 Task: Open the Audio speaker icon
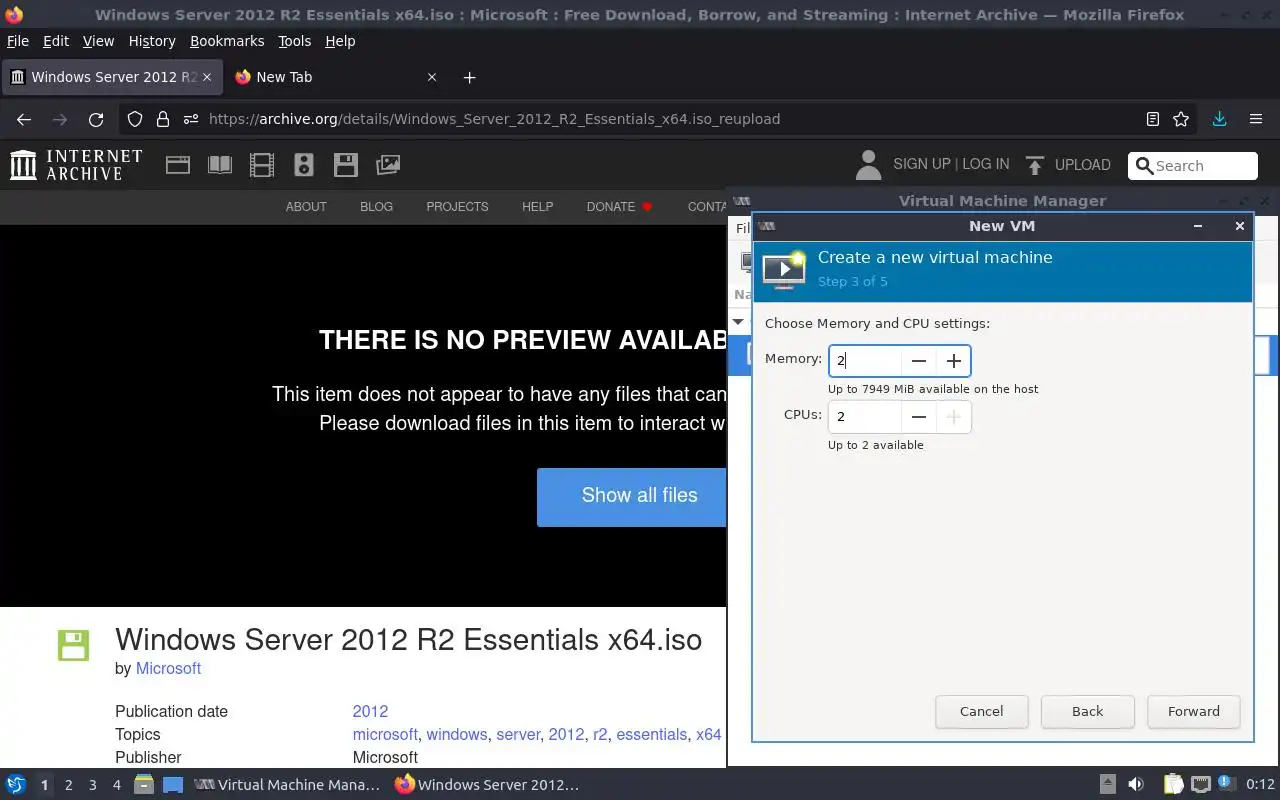tap(304, 165)
